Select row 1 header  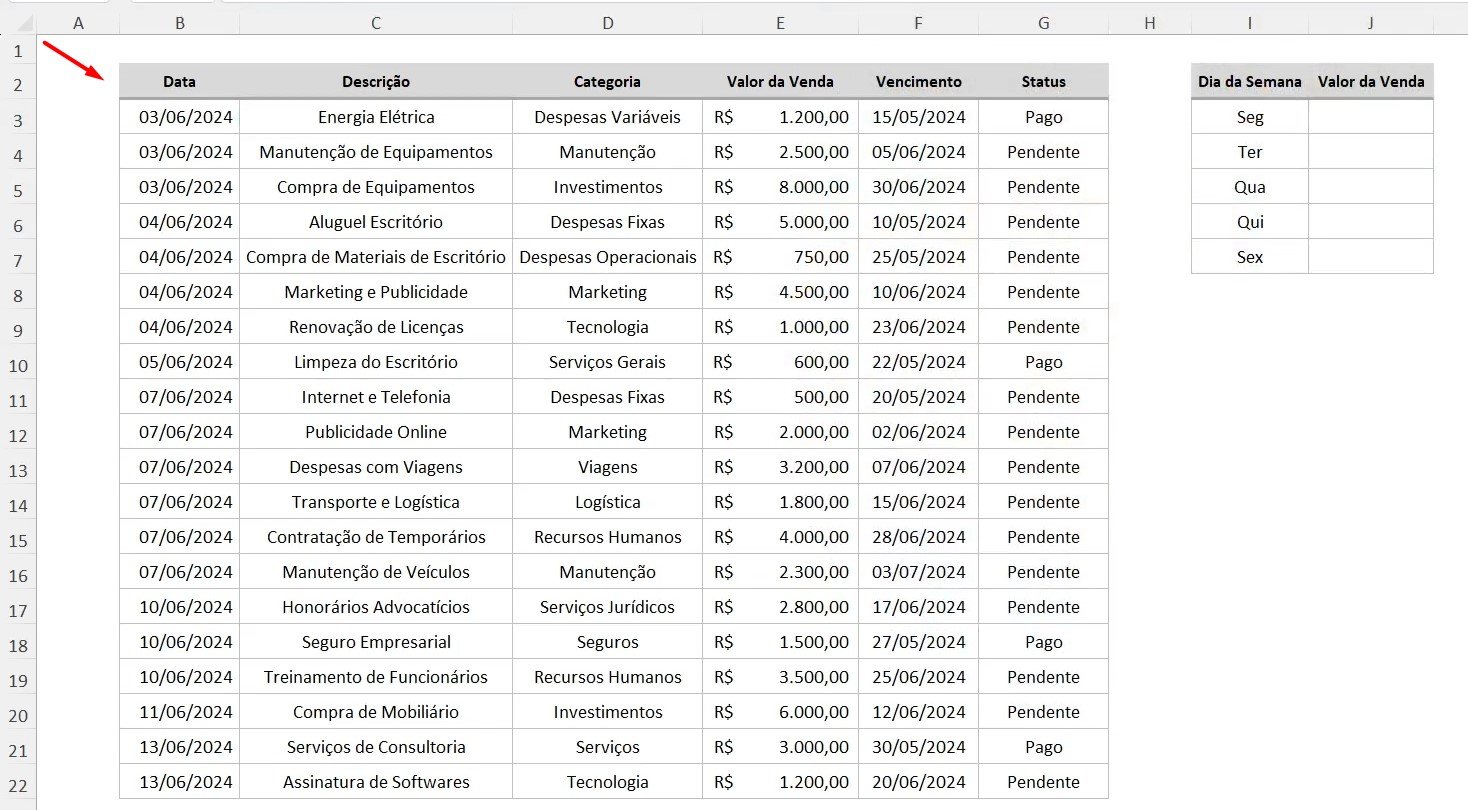tap(18, 50)
